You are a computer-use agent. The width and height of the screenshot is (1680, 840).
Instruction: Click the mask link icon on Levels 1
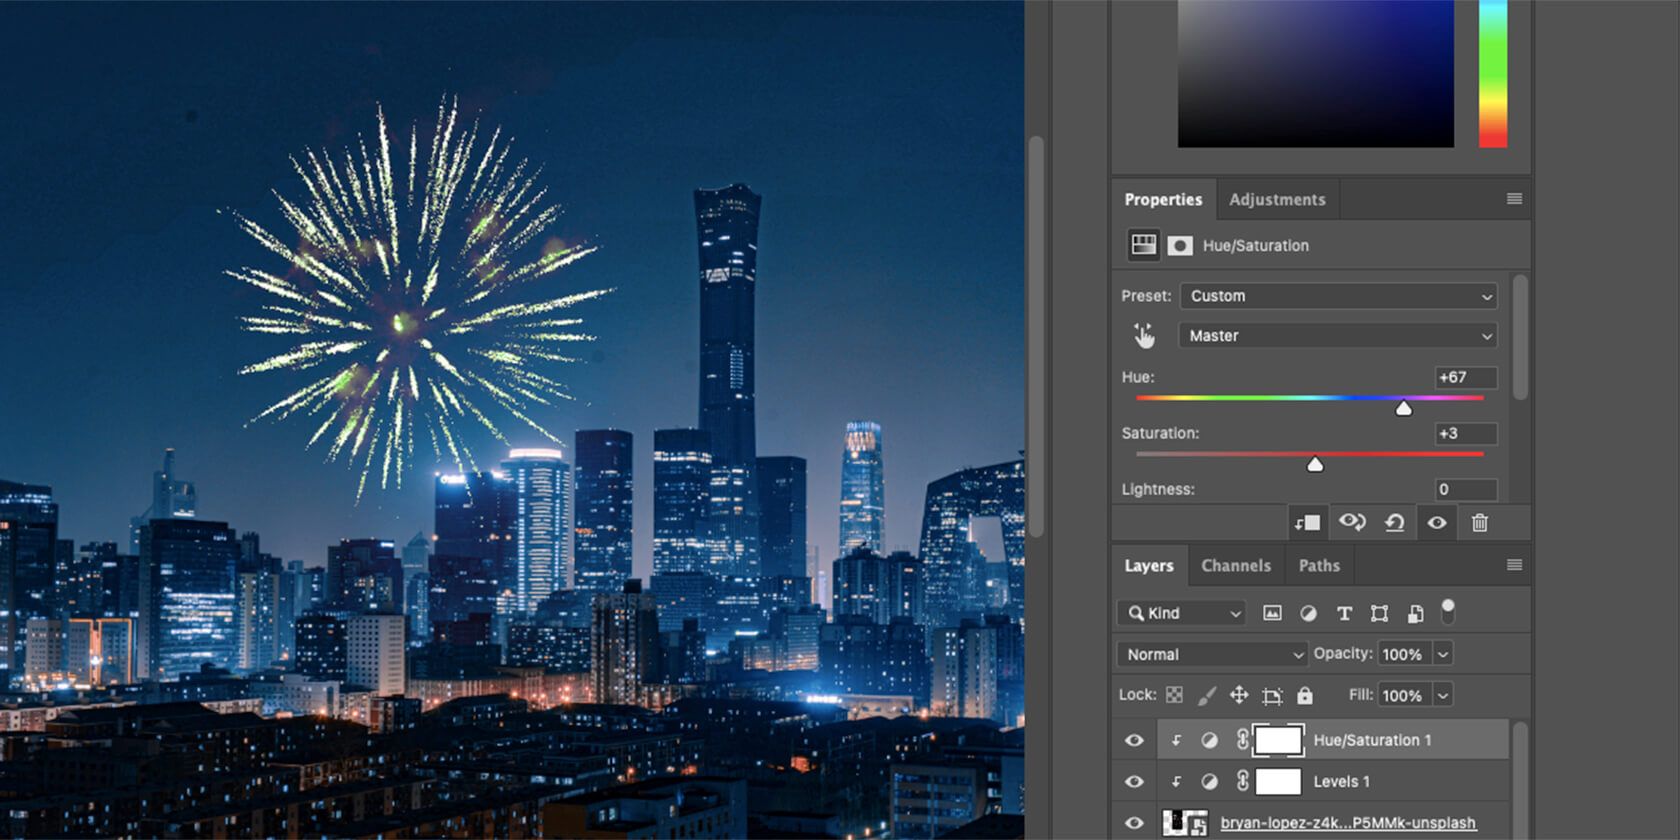(x=1242, y=781)
